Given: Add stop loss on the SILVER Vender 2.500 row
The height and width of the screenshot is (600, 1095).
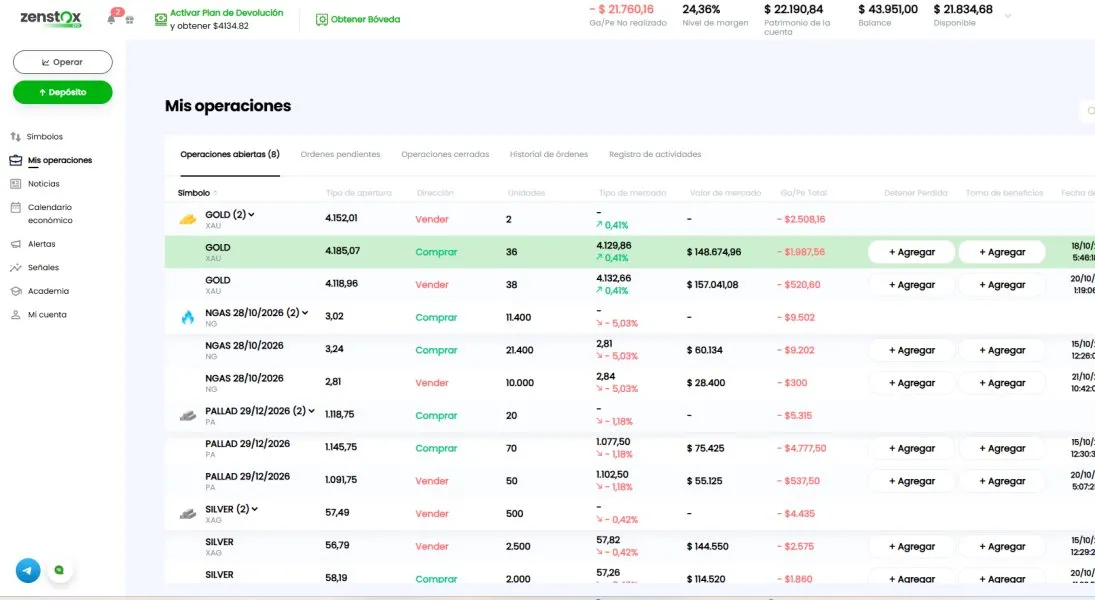Looking at the screenshot, I should pos(911,547).
